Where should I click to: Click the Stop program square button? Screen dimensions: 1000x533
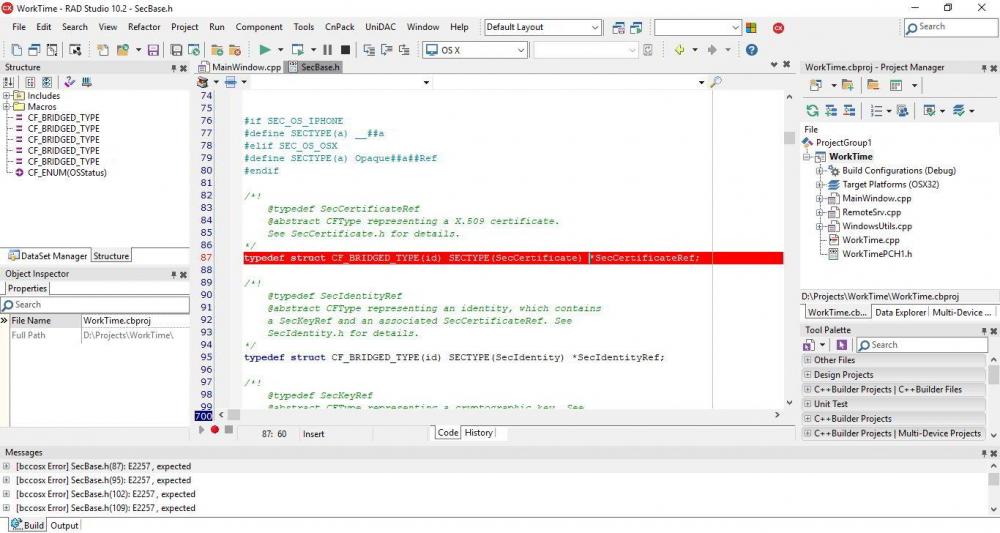pos(345,50)
